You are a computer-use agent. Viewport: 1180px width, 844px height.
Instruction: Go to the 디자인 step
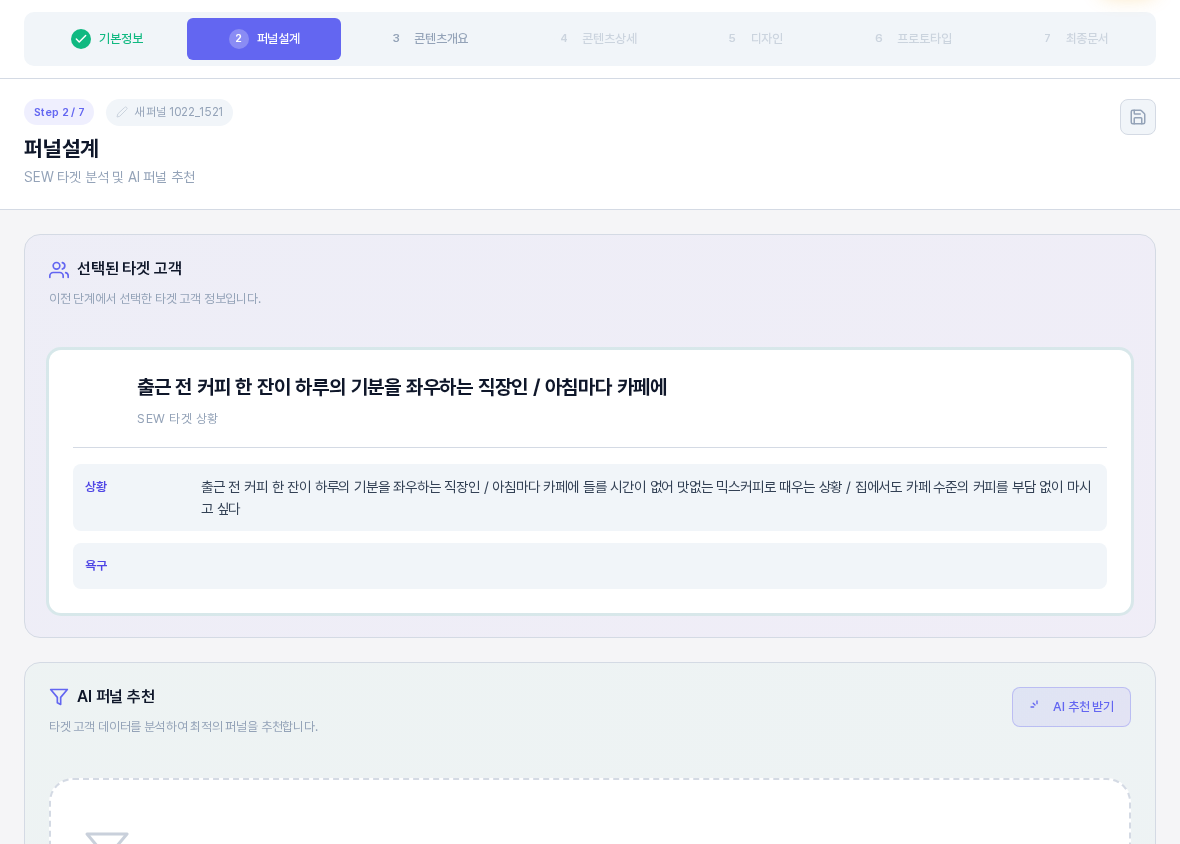point(756,38)
